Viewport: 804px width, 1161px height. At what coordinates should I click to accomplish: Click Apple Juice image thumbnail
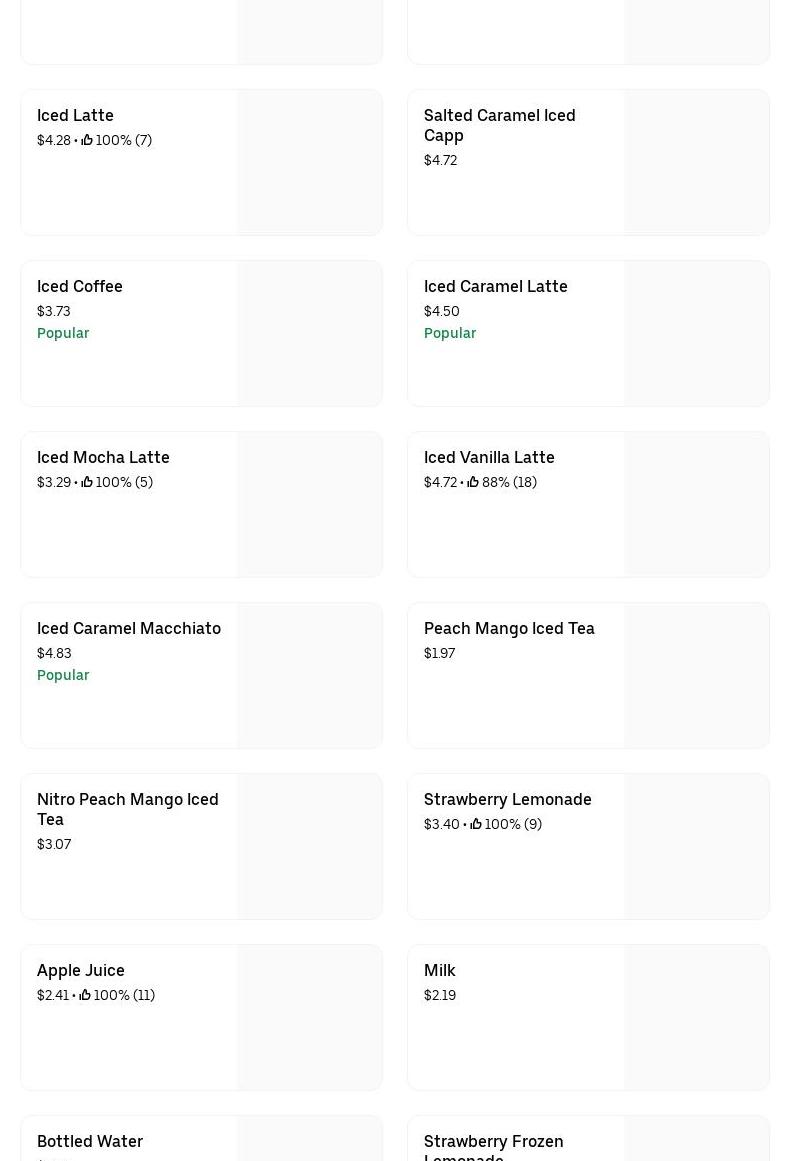309,1018
